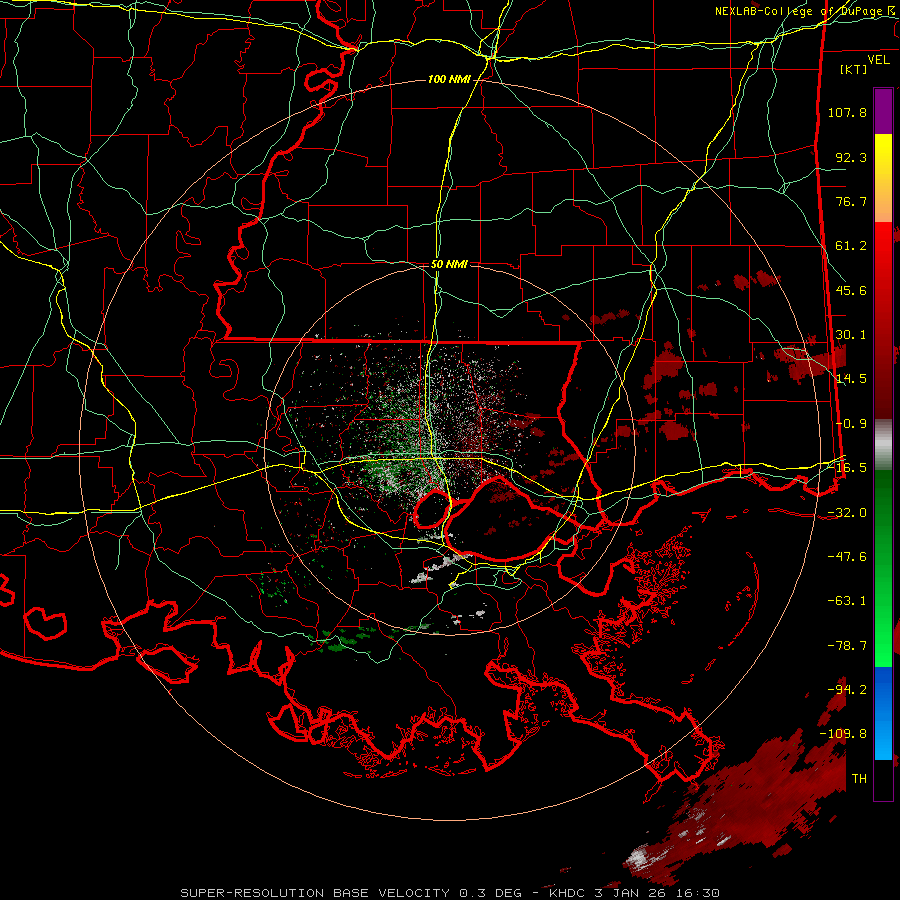Select the 76.7 legend value
Image resolution: width=900 pixels, height=900 pixels.
click(851, 201)
